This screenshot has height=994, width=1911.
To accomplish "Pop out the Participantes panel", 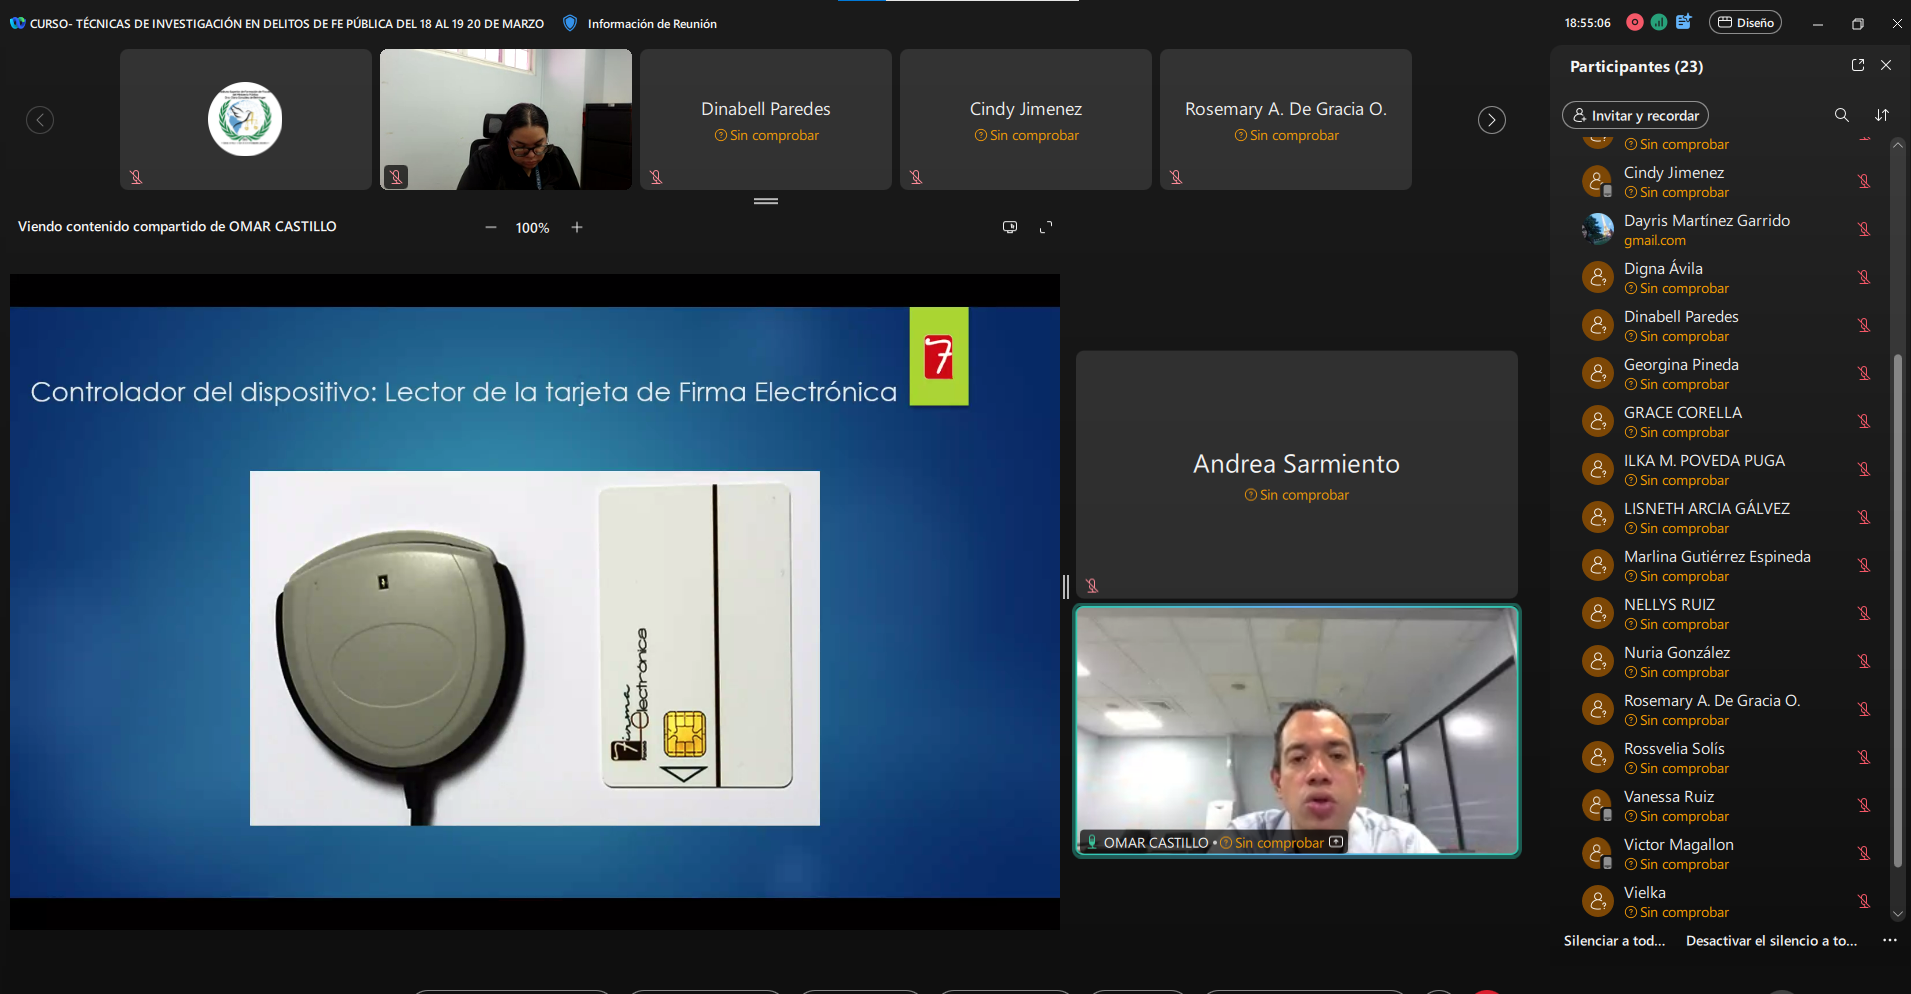I will coord(1858,65).
